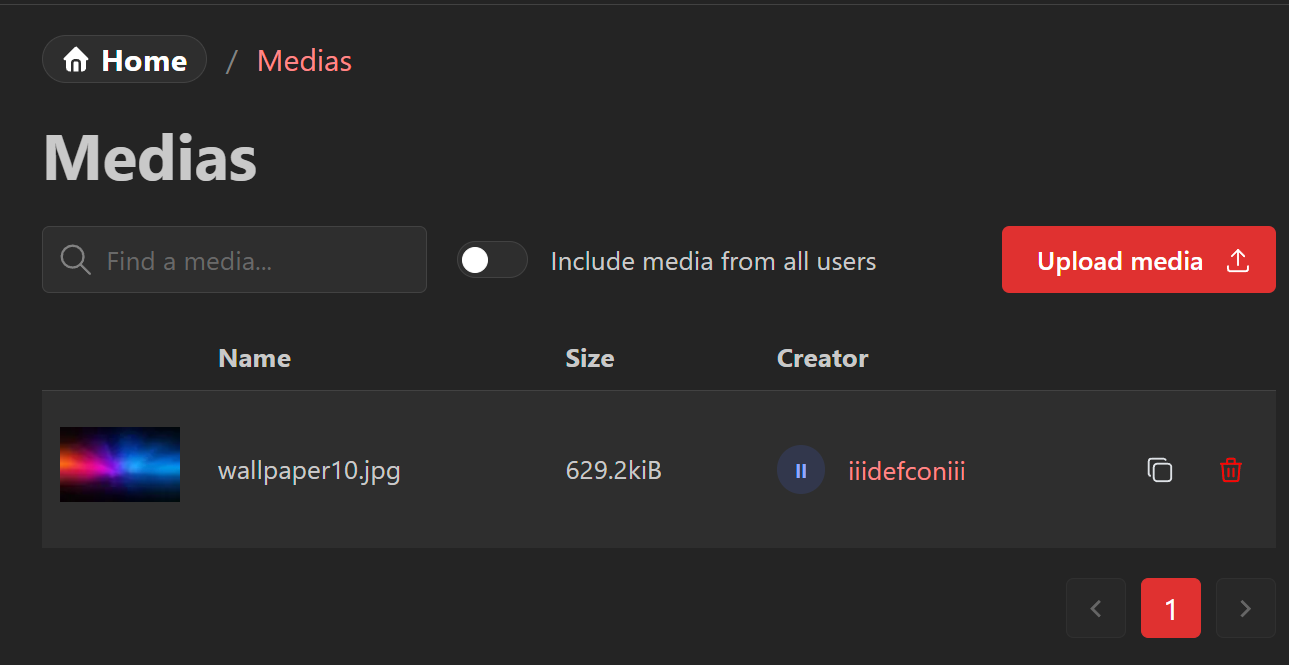Click the copy icon for wallpaper10.jpg

(x=1160, y=470)
